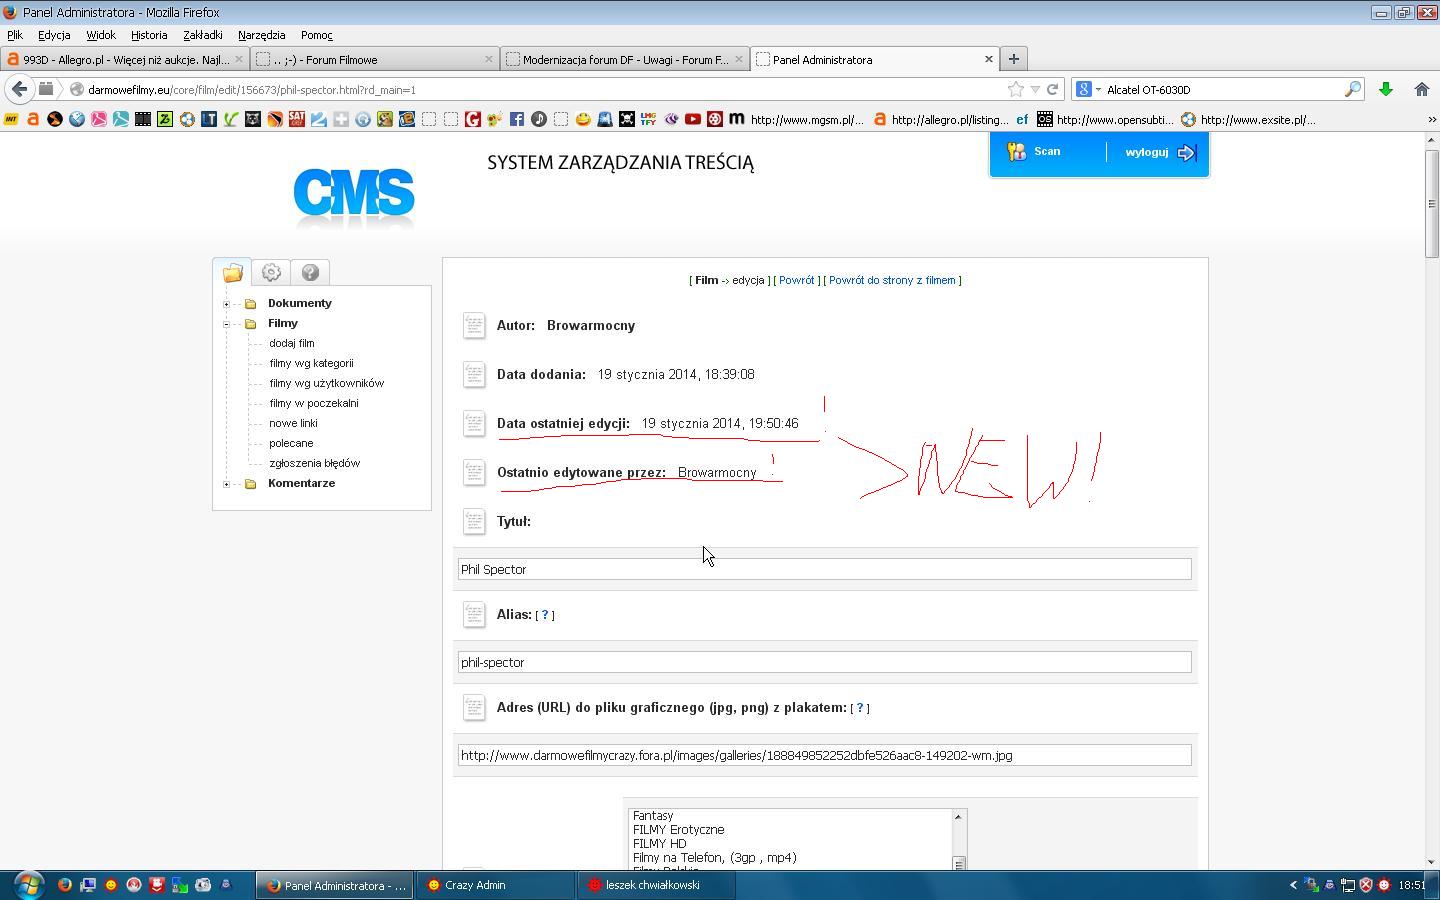Bookmark page with the star icon
The image size is (1440, 900).
(x=1016, y=89)
